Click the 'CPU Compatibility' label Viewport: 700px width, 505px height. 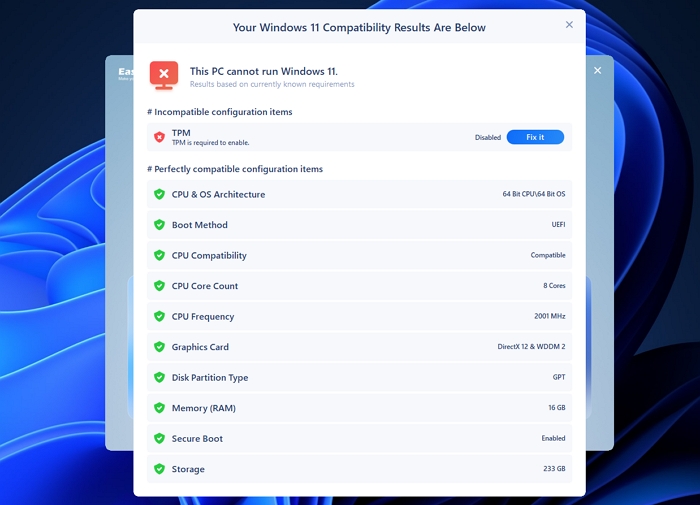[209, 255]
